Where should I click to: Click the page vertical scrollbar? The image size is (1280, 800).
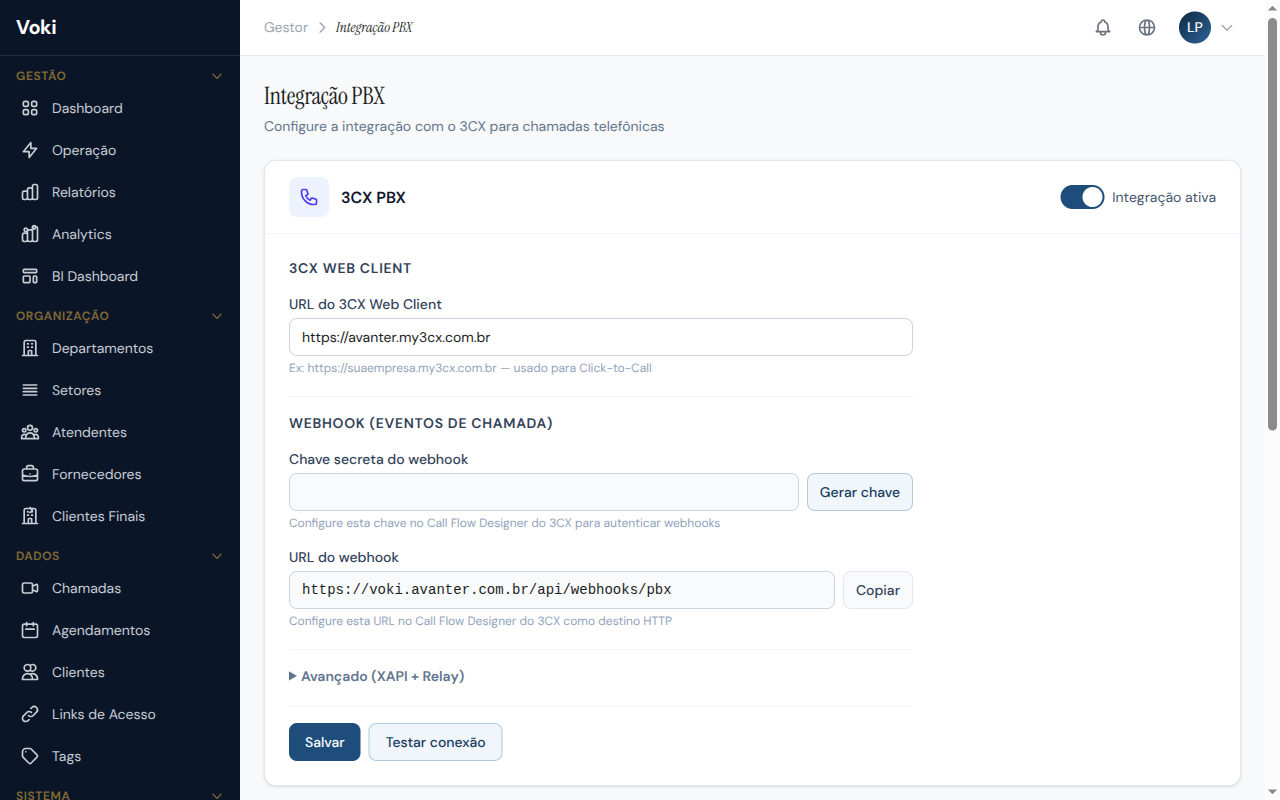(1272, 230)
